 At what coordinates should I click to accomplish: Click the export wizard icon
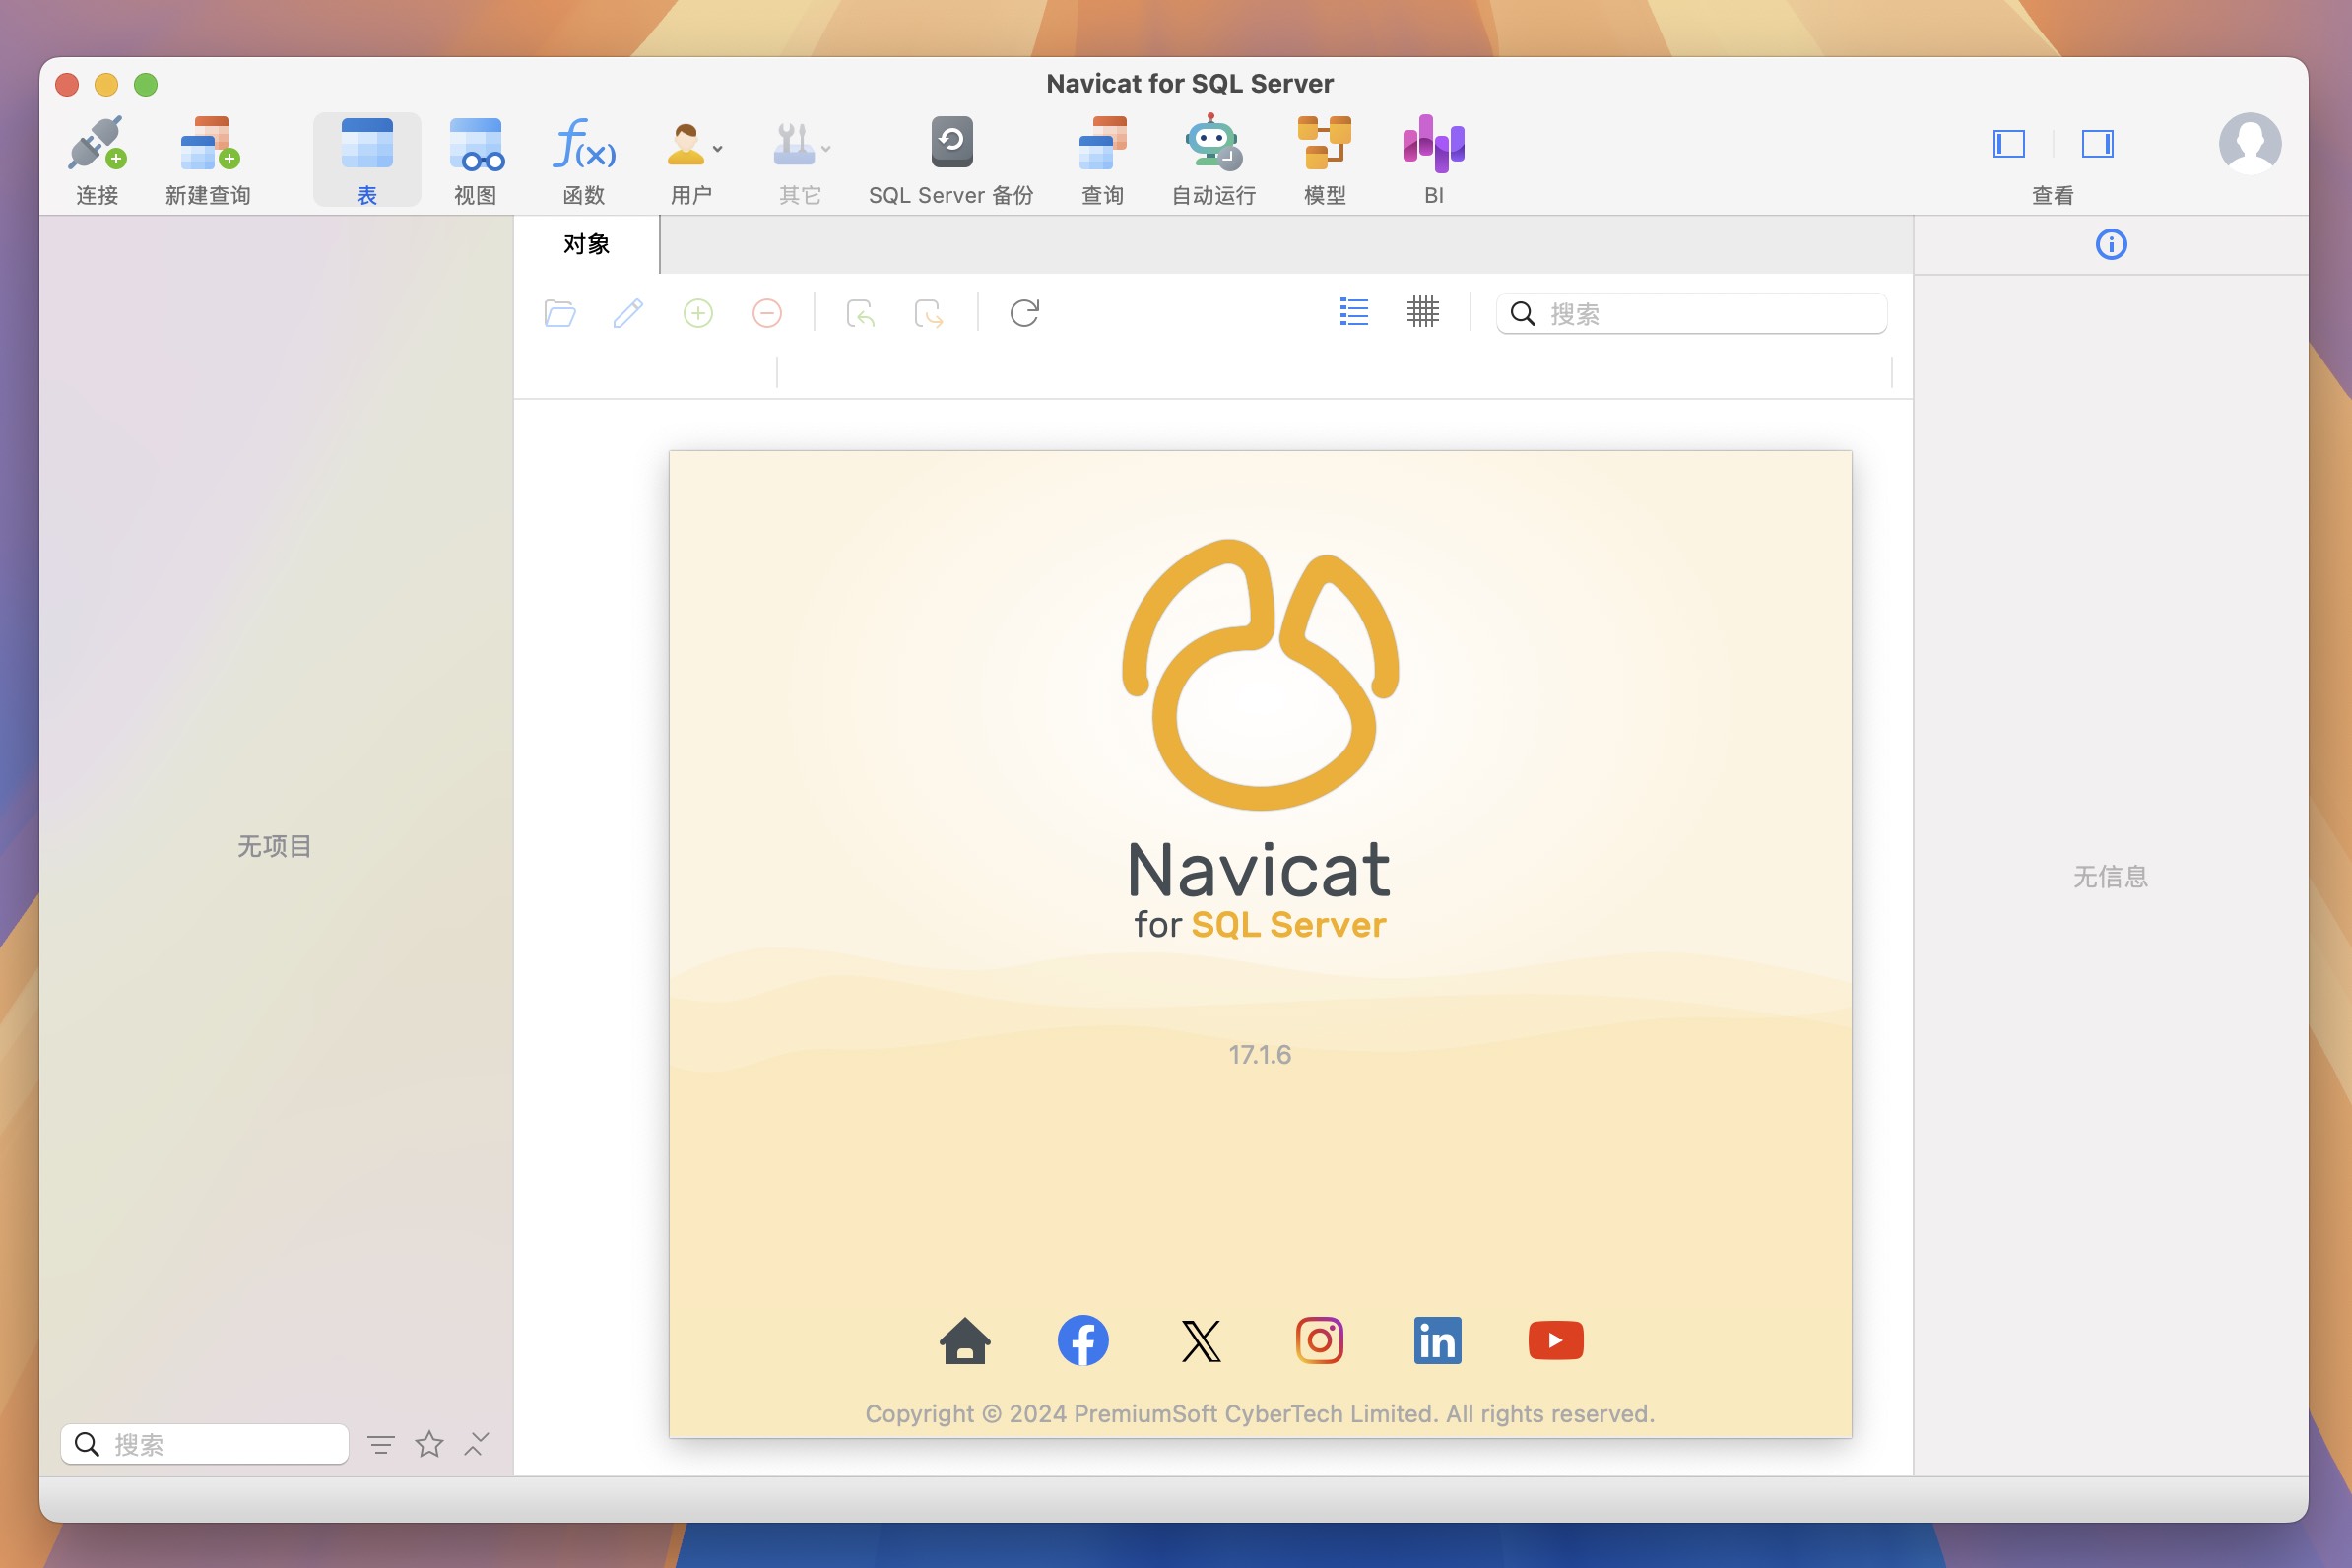tap(929, 313)
